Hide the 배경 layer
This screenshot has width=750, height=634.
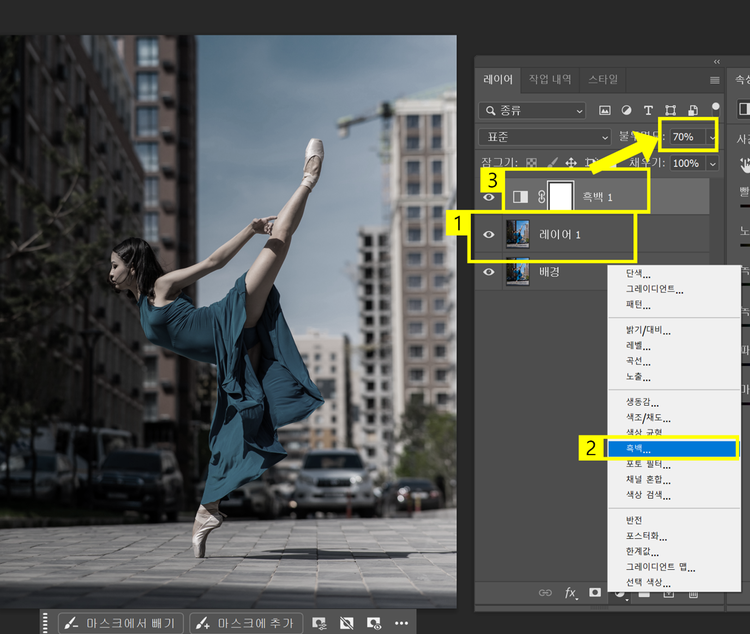[489, 271]
